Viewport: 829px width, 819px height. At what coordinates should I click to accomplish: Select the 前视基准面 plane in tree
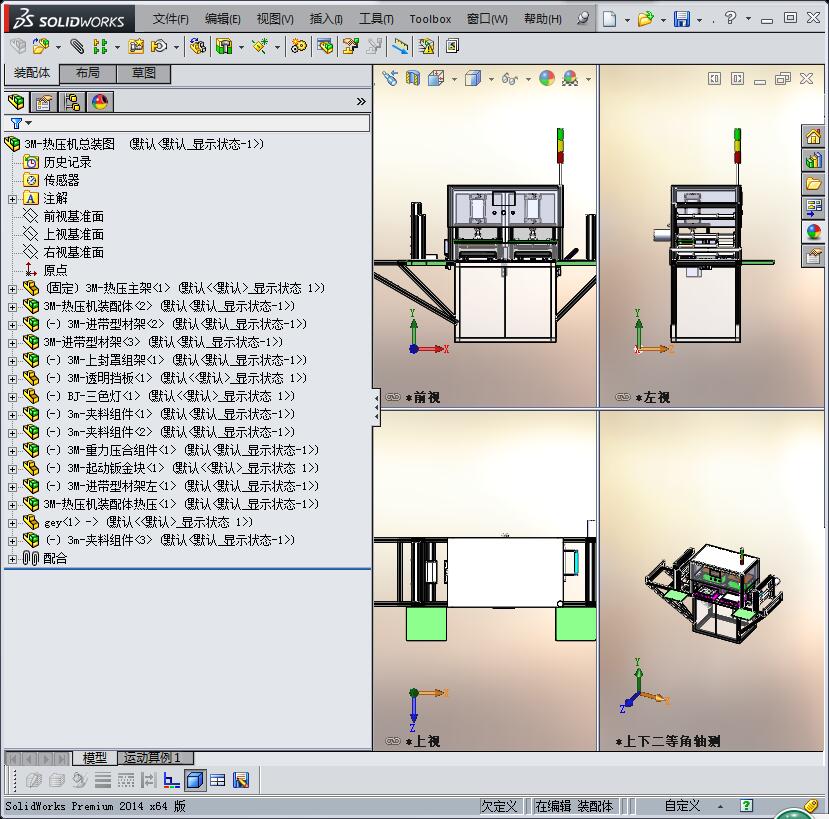[x=73, y=216]
